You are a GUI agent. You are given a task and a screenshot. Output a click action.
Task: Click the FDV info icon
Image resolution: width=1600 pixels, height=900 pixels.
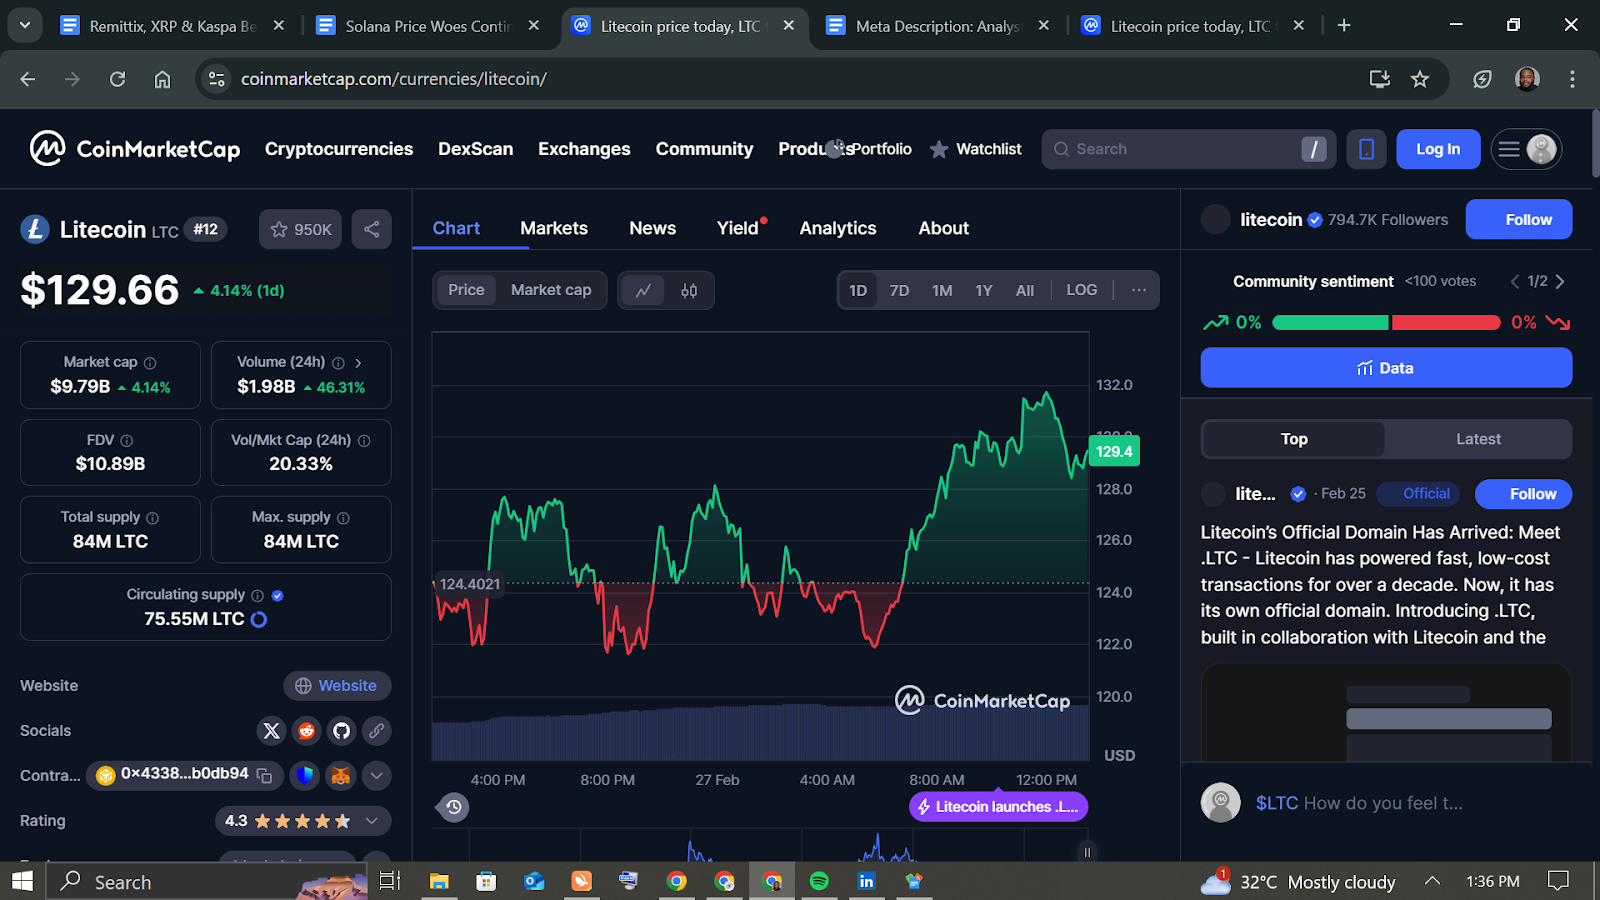127,441
